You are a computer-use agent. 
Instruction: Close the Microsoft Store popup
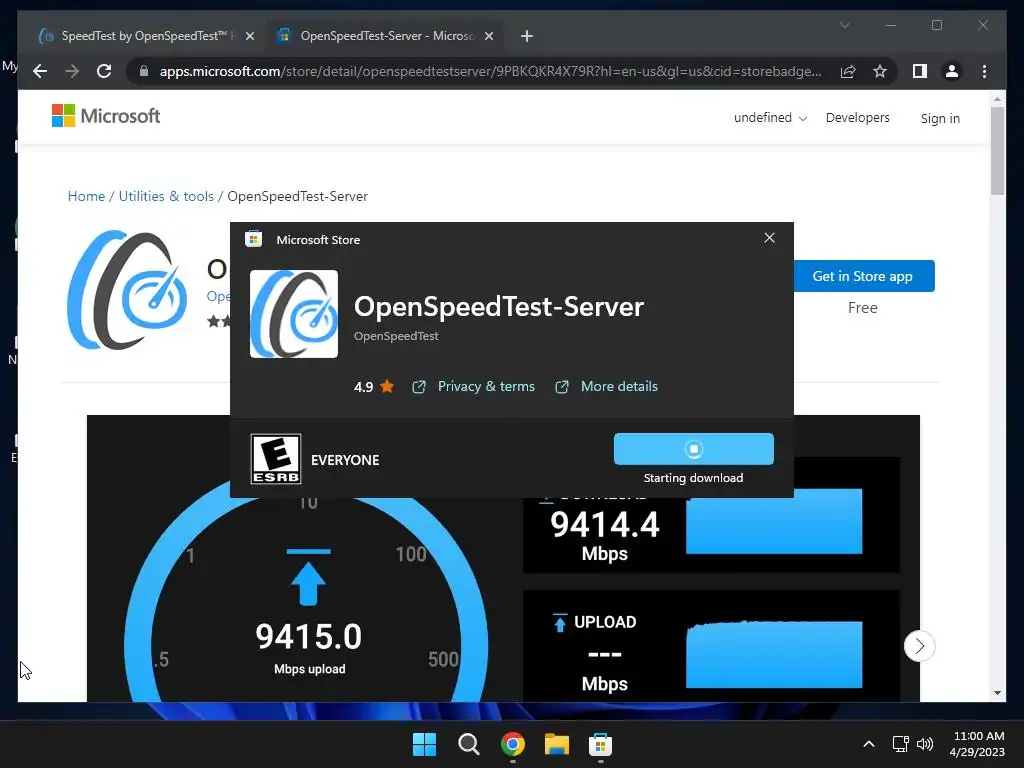(769, 238)
